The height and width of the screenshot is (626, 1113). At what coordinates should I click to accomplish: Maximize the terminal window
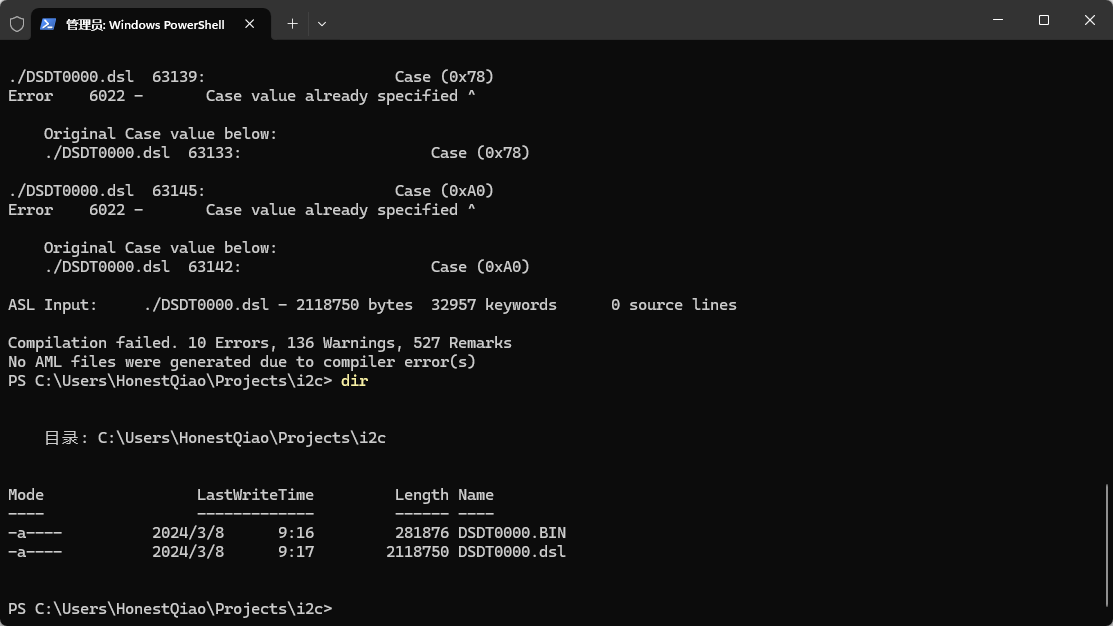pos(1044,20)
